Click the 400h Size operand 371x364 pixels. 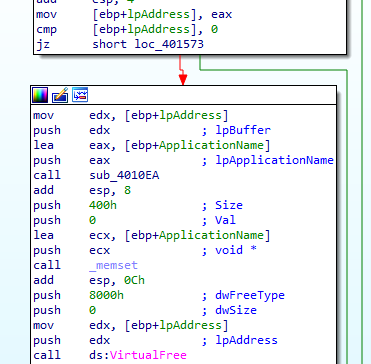pyautogui.click(x=103, y=205)
